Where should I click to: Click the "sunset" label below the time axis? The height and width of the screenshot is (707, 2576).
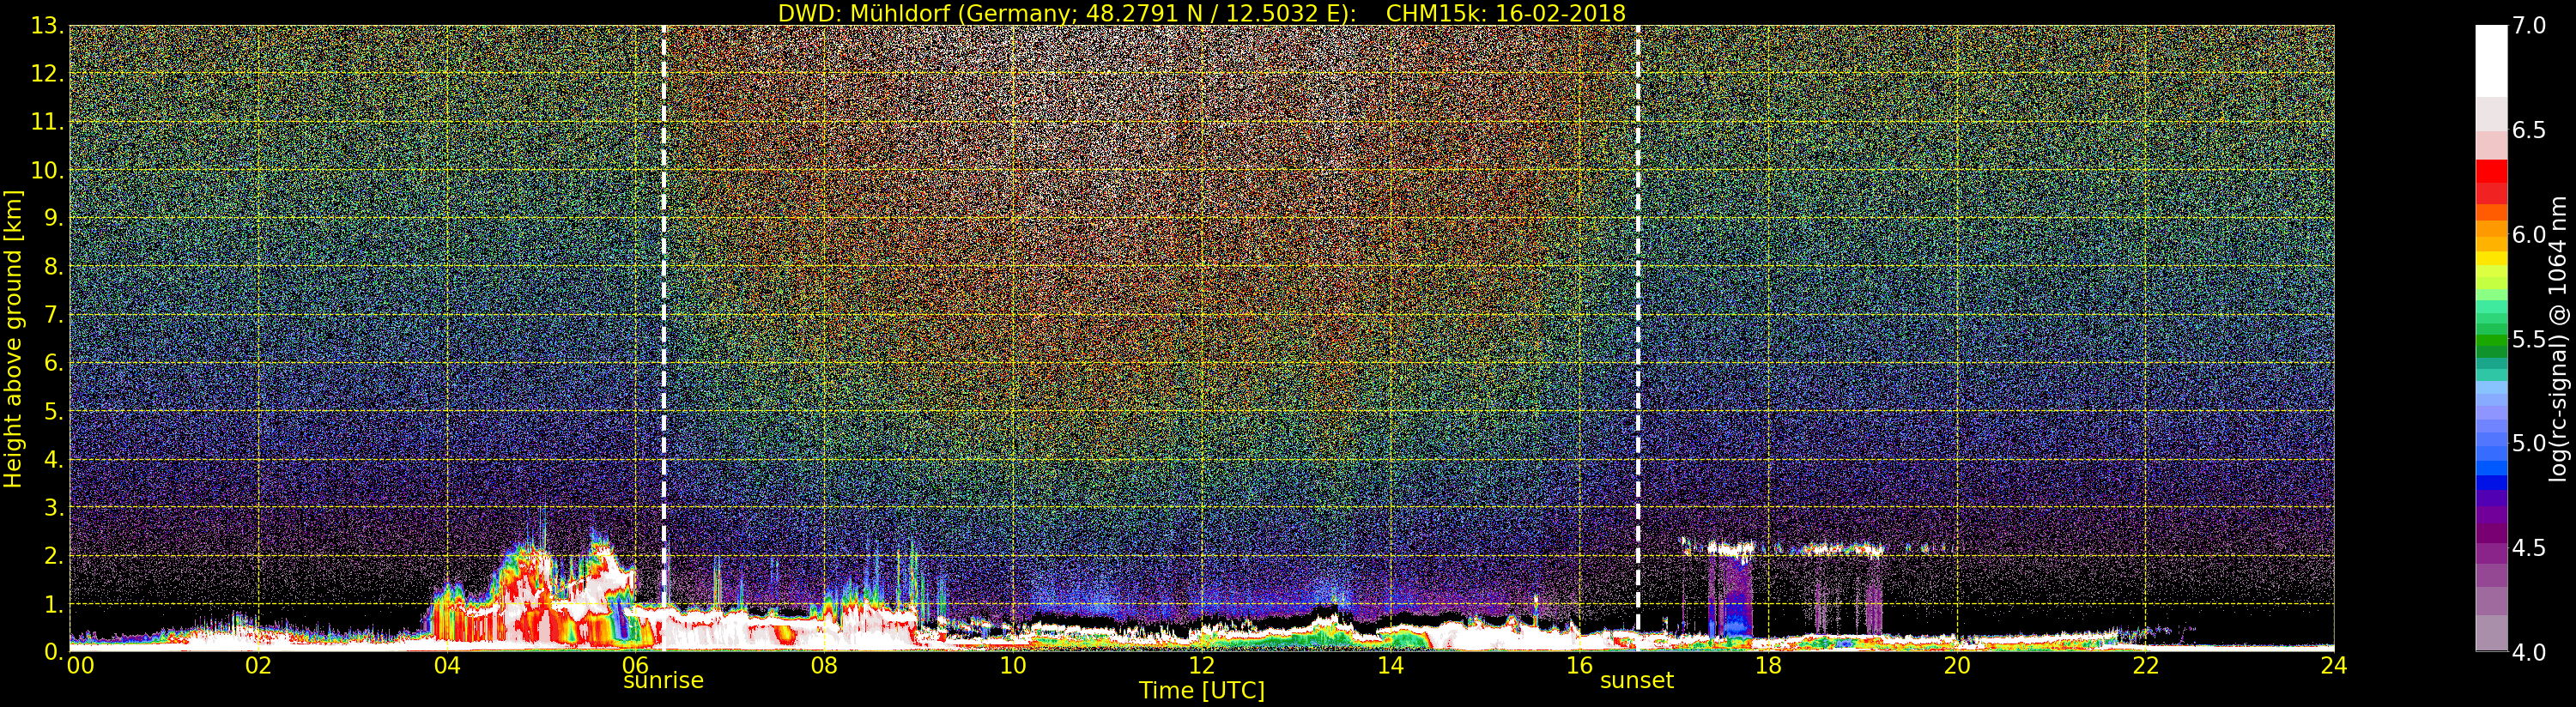click(x=1637, y=681)
